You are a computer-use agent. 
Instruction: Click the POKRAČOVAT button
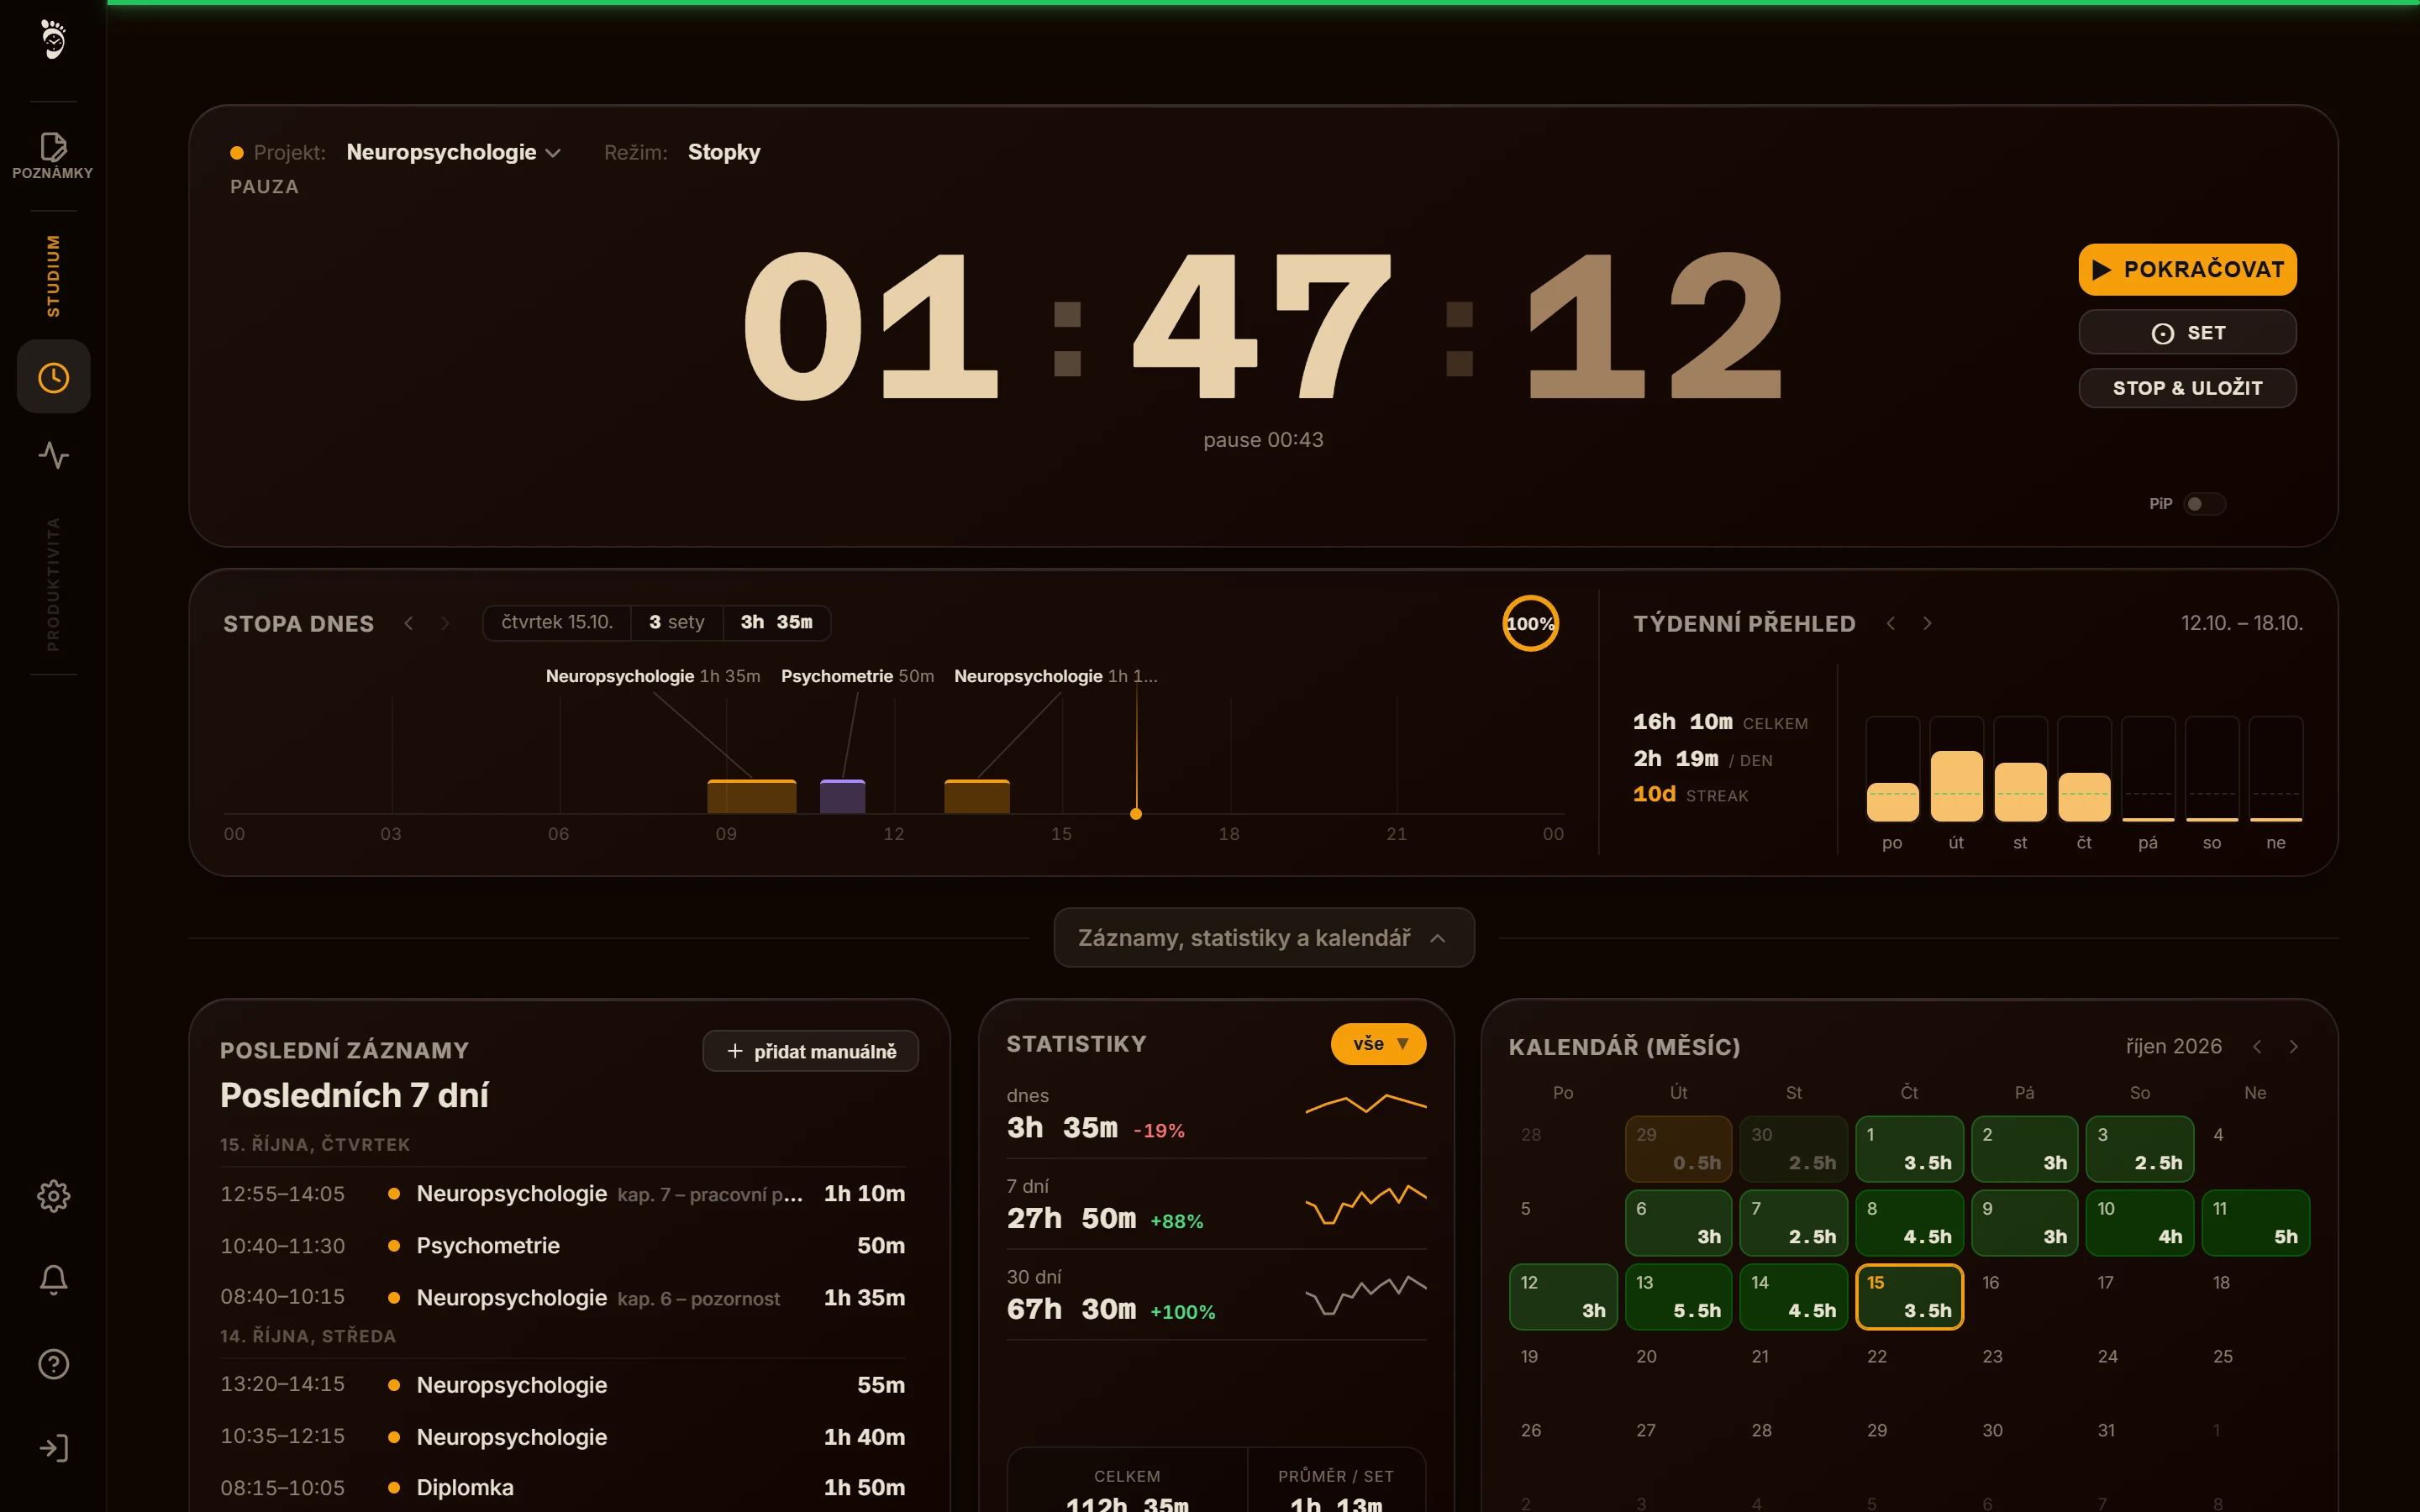(x=2187, y=269)
